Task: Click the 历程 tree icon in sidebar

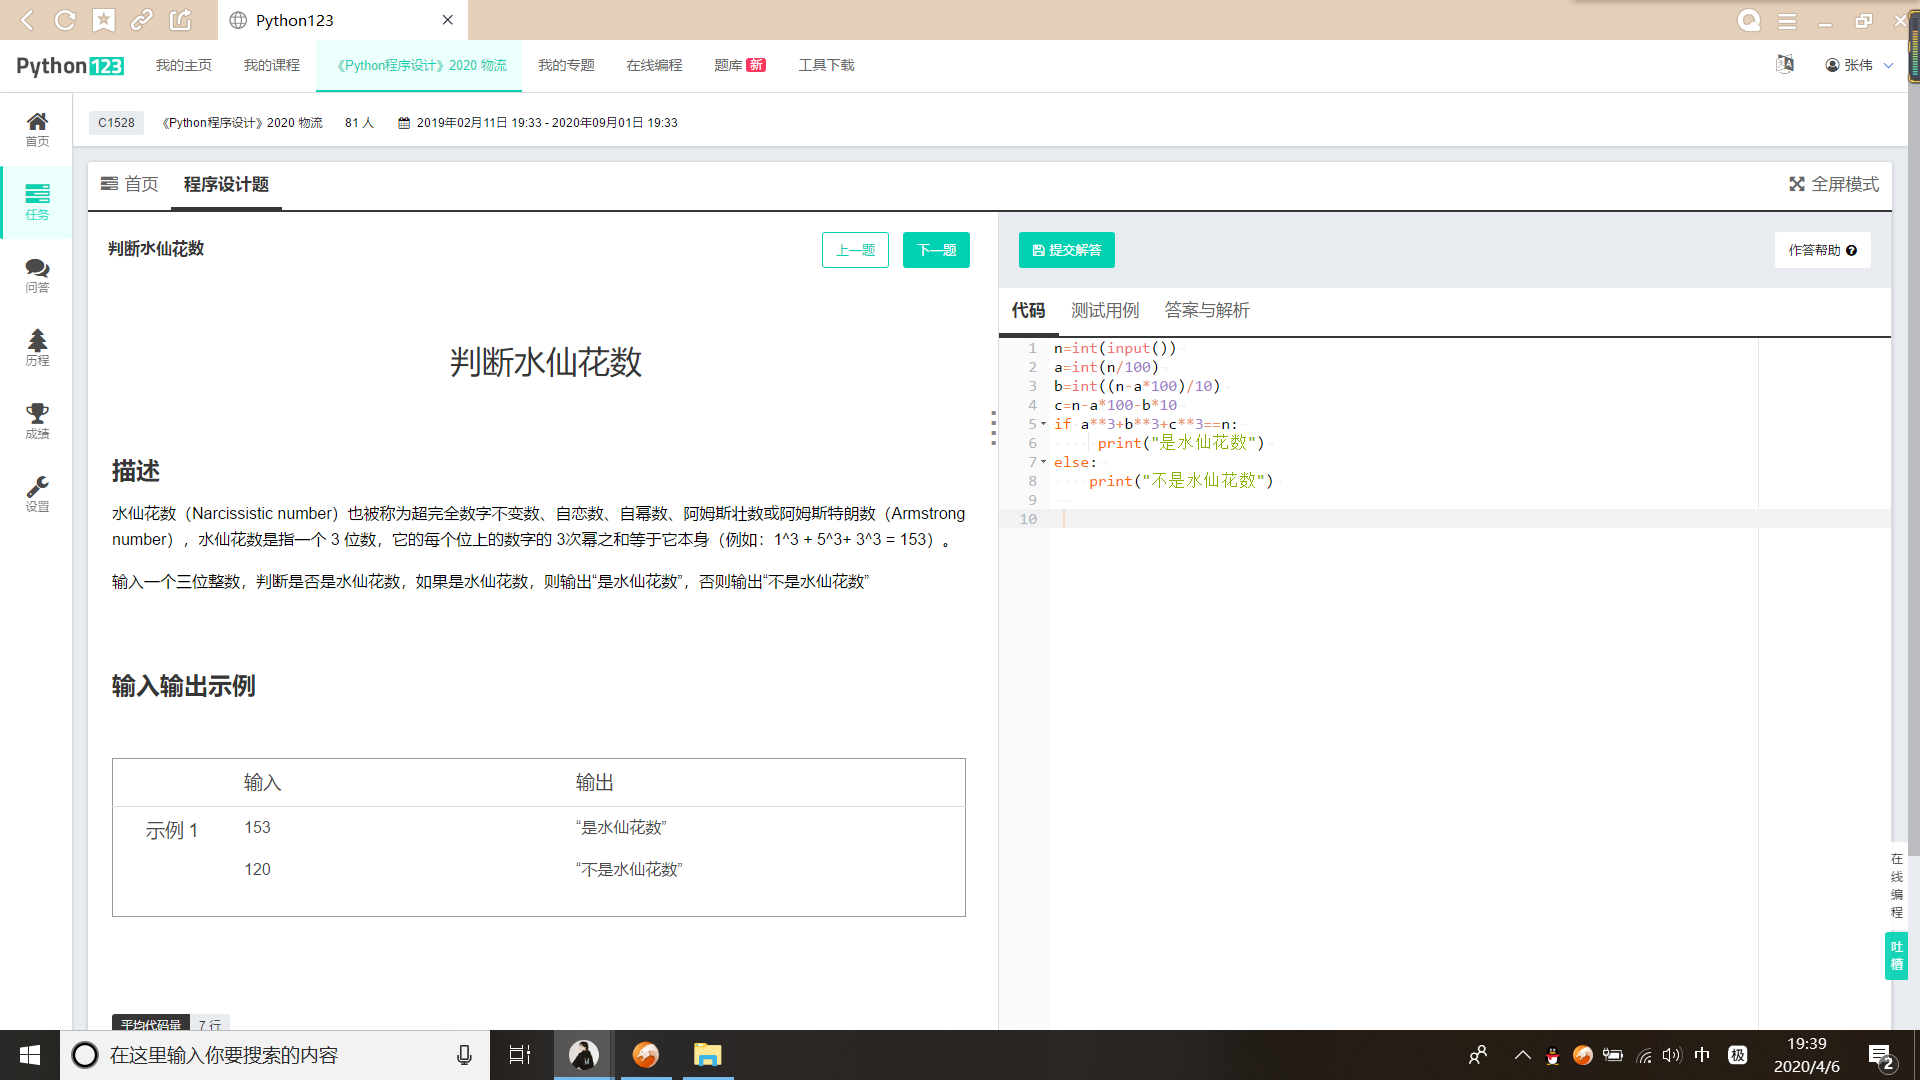Action: tap(37, 347)
